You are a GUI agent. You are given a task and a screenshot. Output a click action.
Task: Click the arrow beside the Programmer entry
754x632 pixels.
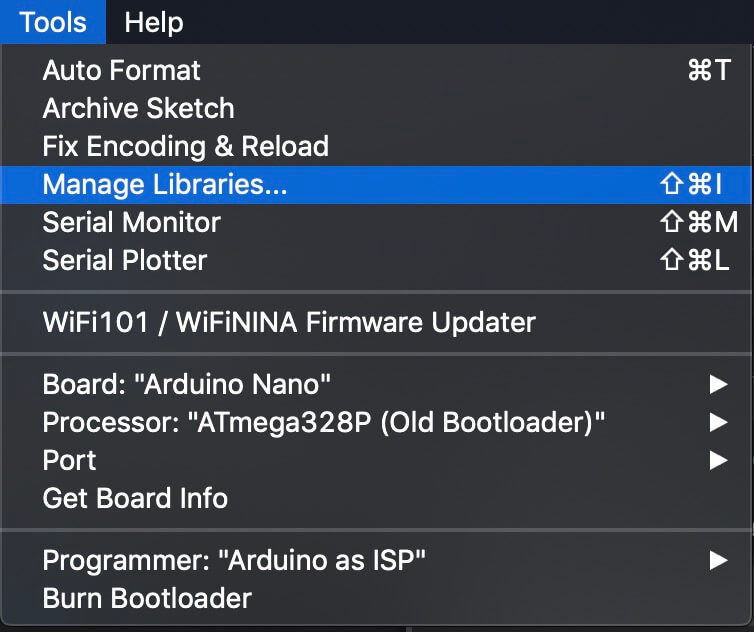[x=718, y=560]
